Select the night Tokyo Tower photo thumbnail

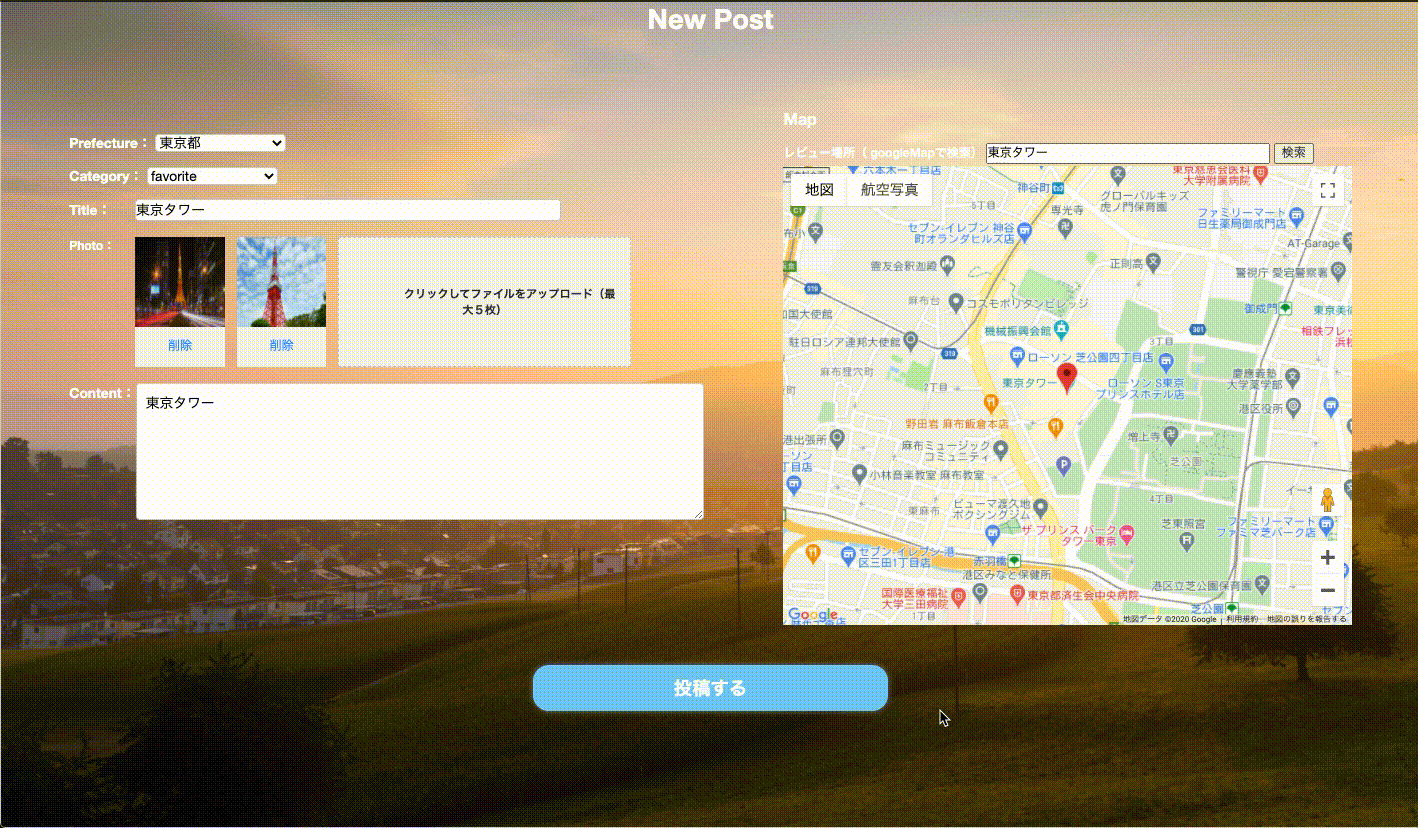(180, 282)
